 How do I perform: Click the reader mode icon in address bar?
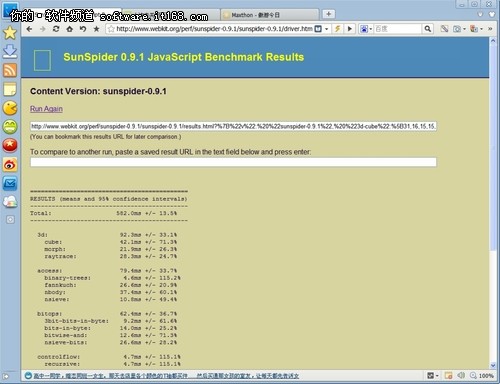coord(318,29)
